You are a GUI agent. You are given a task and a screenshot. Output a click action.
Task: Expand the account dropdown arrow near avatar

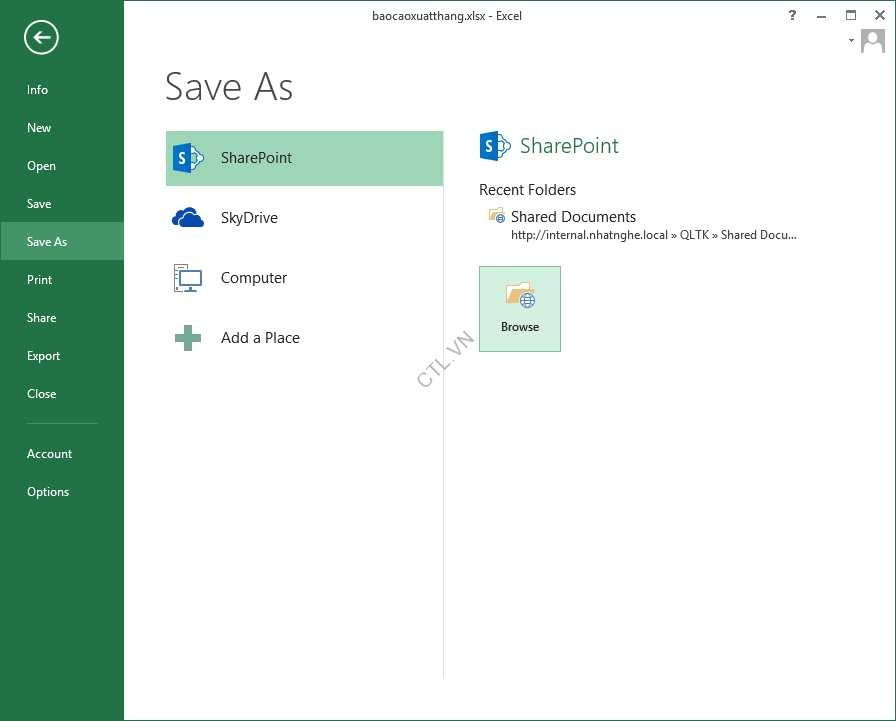click(851, 41)
